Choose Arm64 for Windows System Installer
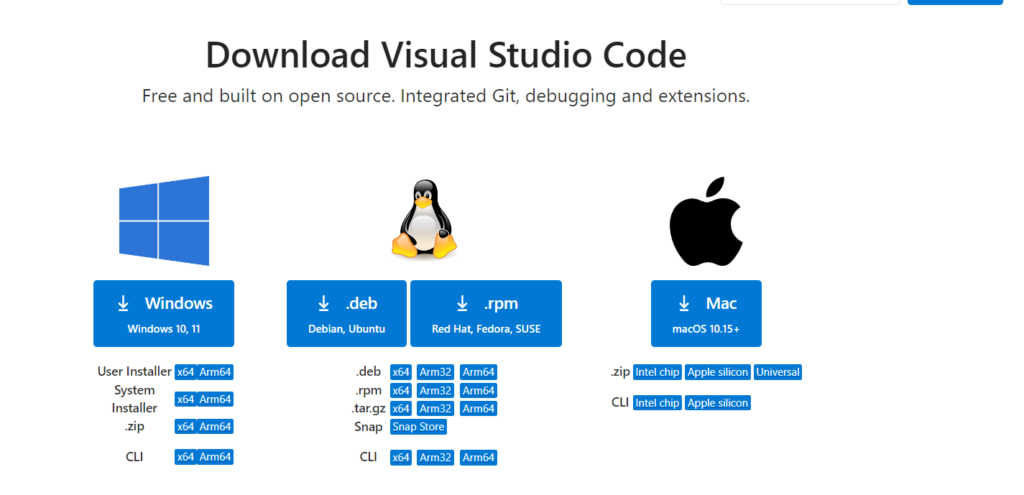Screen dimensions: 1024x495 click(x=215, y=399)
